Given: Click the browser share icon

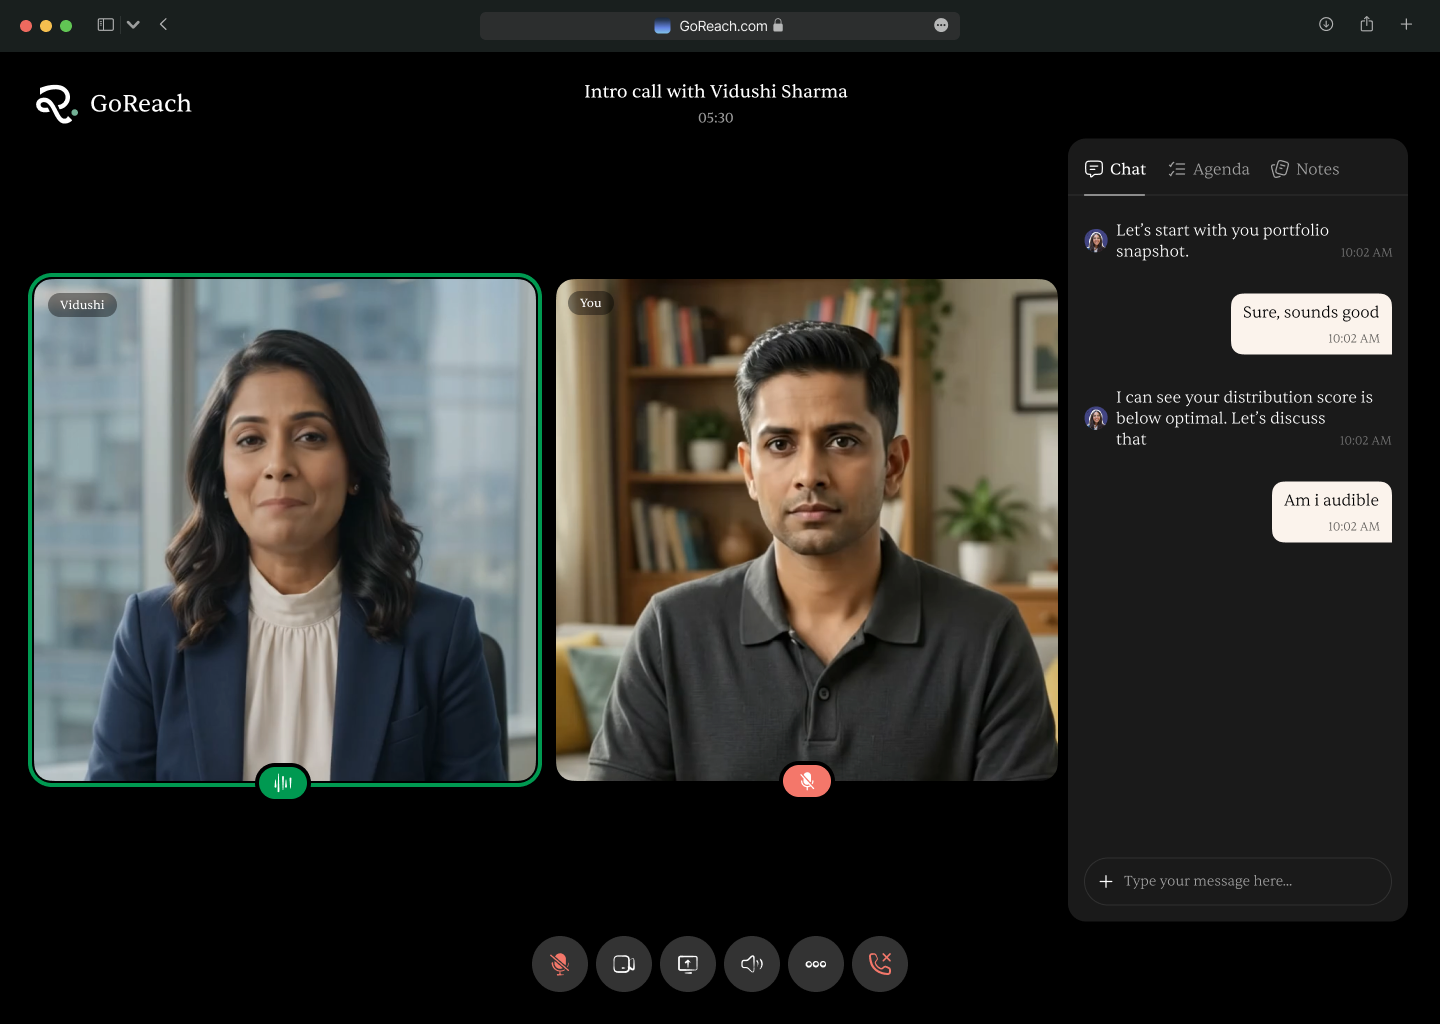Looking at the screenshot, I should tap(1367, 24).
